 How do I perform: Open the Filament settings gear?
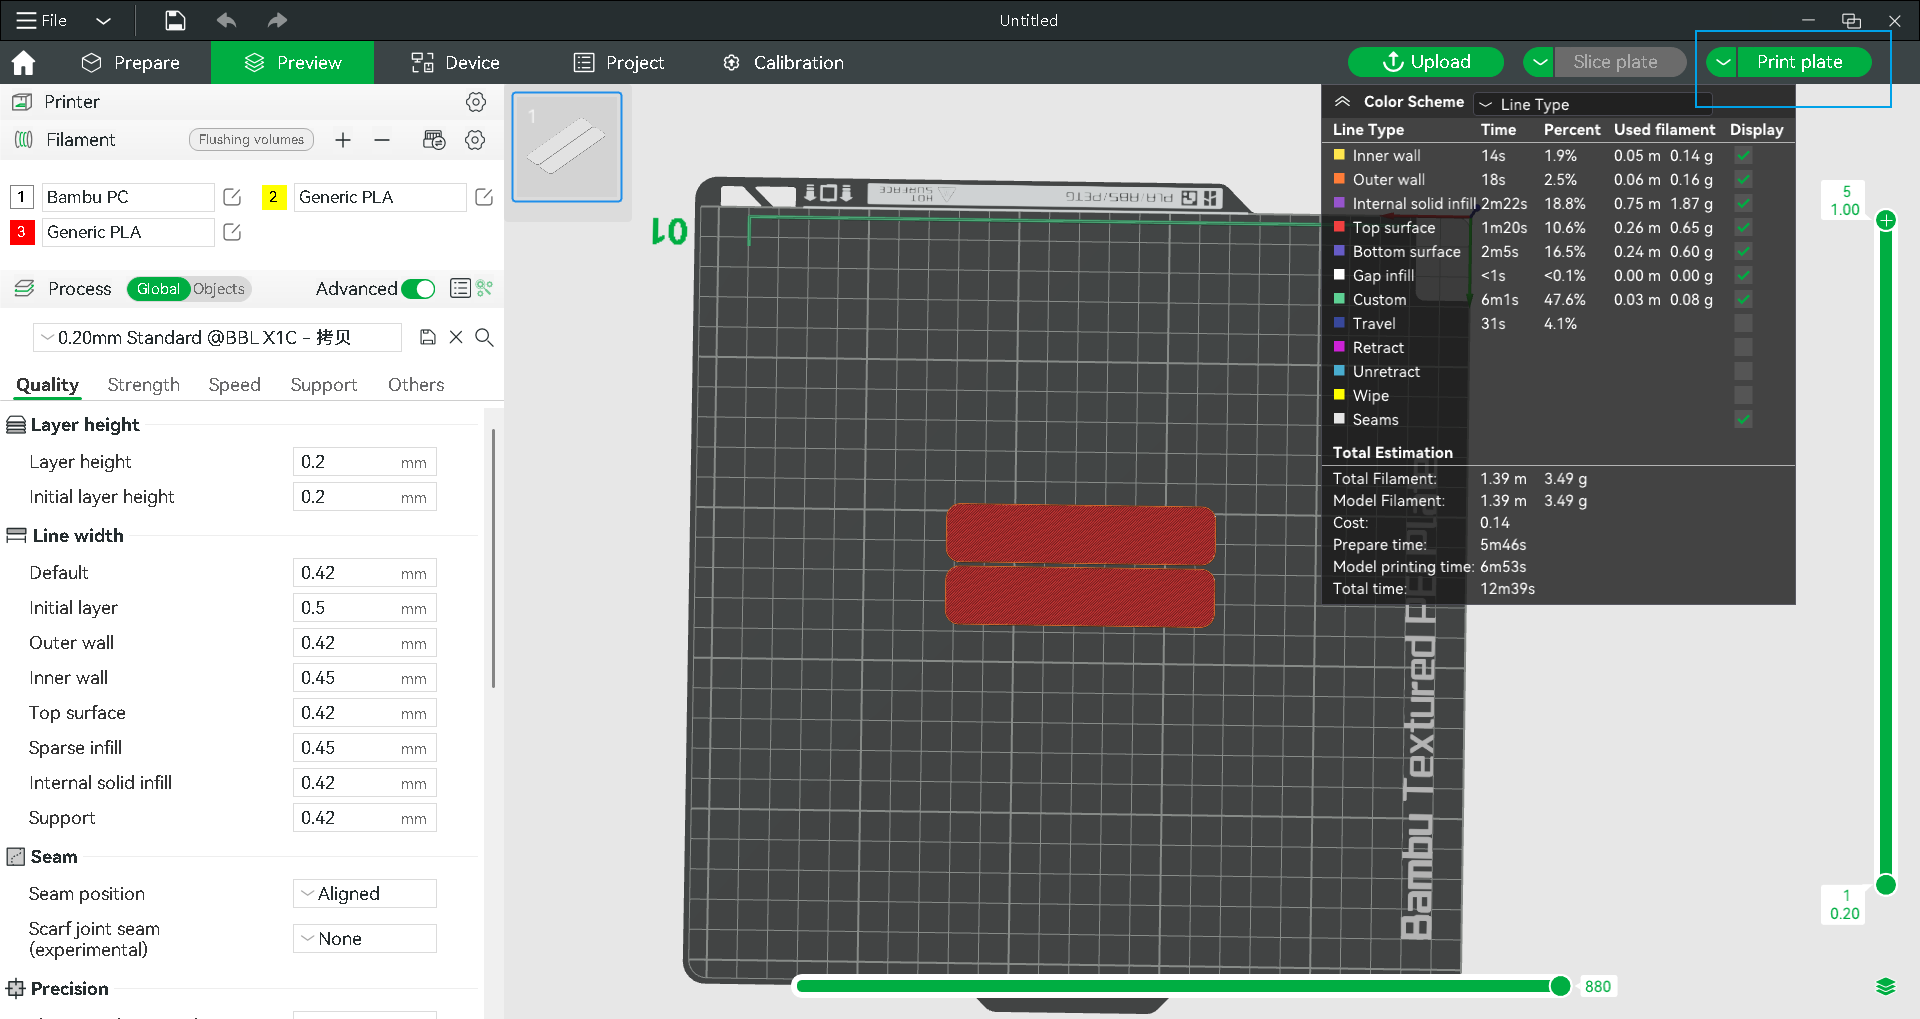tap(475, 140)
